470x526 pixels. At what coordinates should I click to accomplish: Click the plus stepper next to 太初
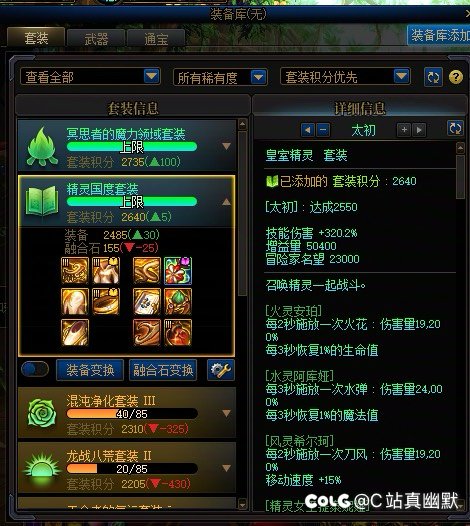pos(404,130)
